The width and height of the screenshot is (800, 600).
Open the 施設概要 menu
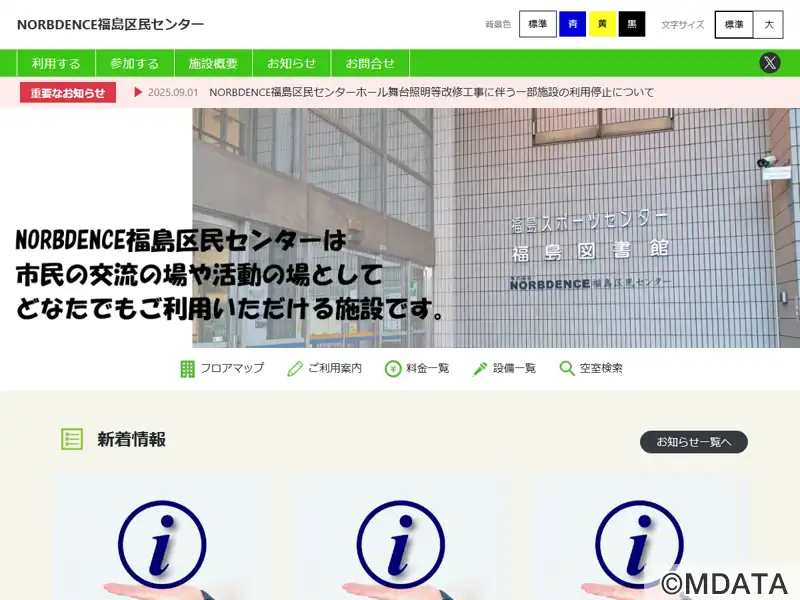pyautogui.click(x=213, y=63)
